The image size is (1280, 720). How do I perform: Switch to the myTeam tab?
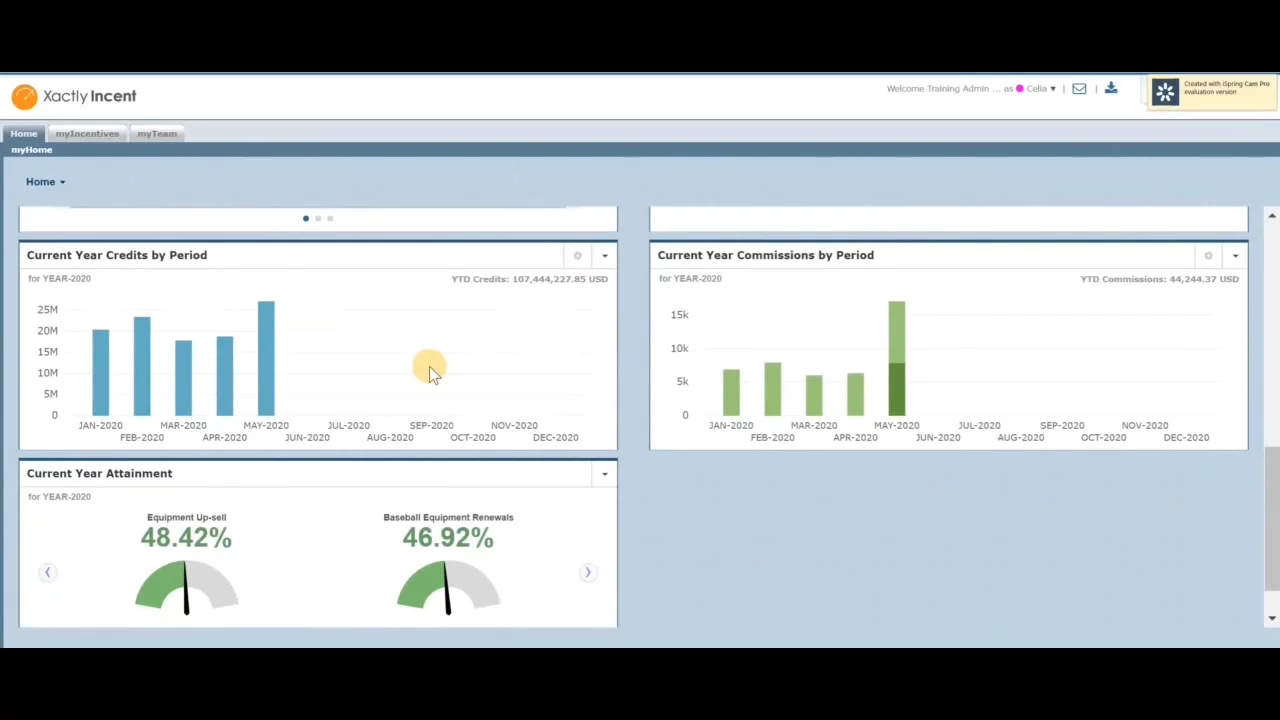click(x=157, y=133)
